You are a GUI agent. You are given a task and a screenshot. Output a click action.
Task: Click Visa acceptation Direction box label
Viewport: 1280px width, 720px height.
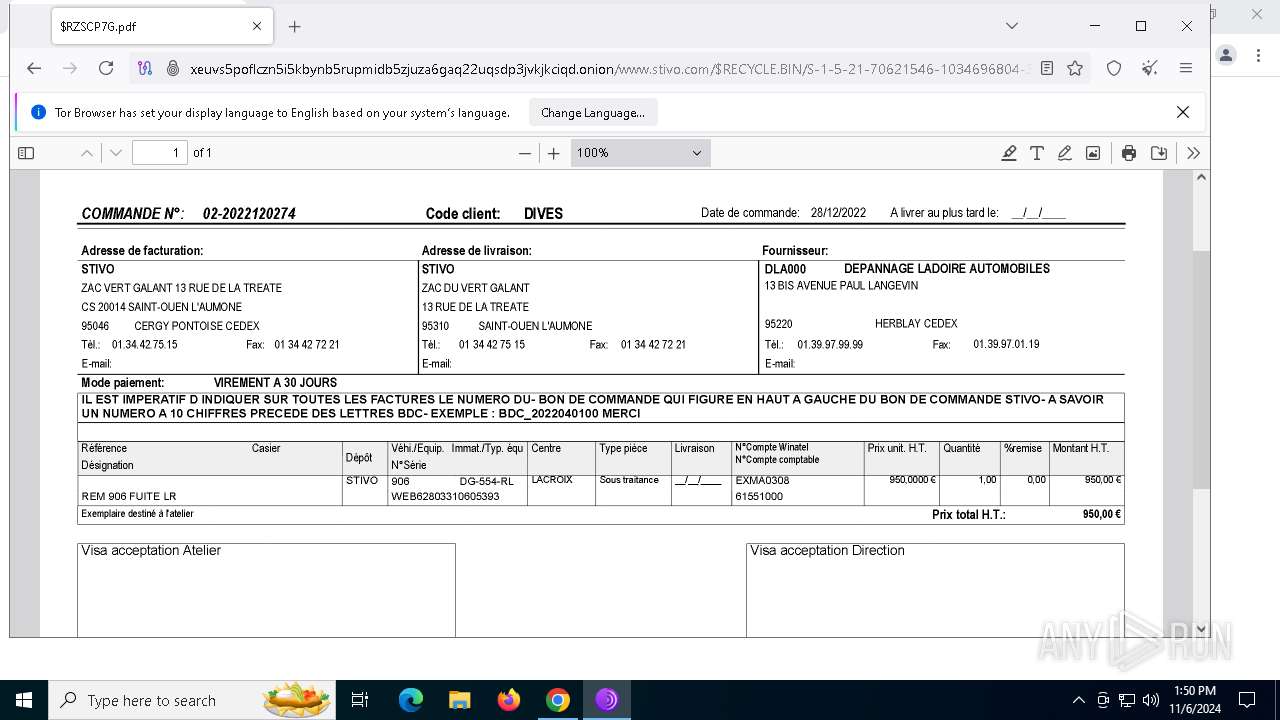[827, 551]
